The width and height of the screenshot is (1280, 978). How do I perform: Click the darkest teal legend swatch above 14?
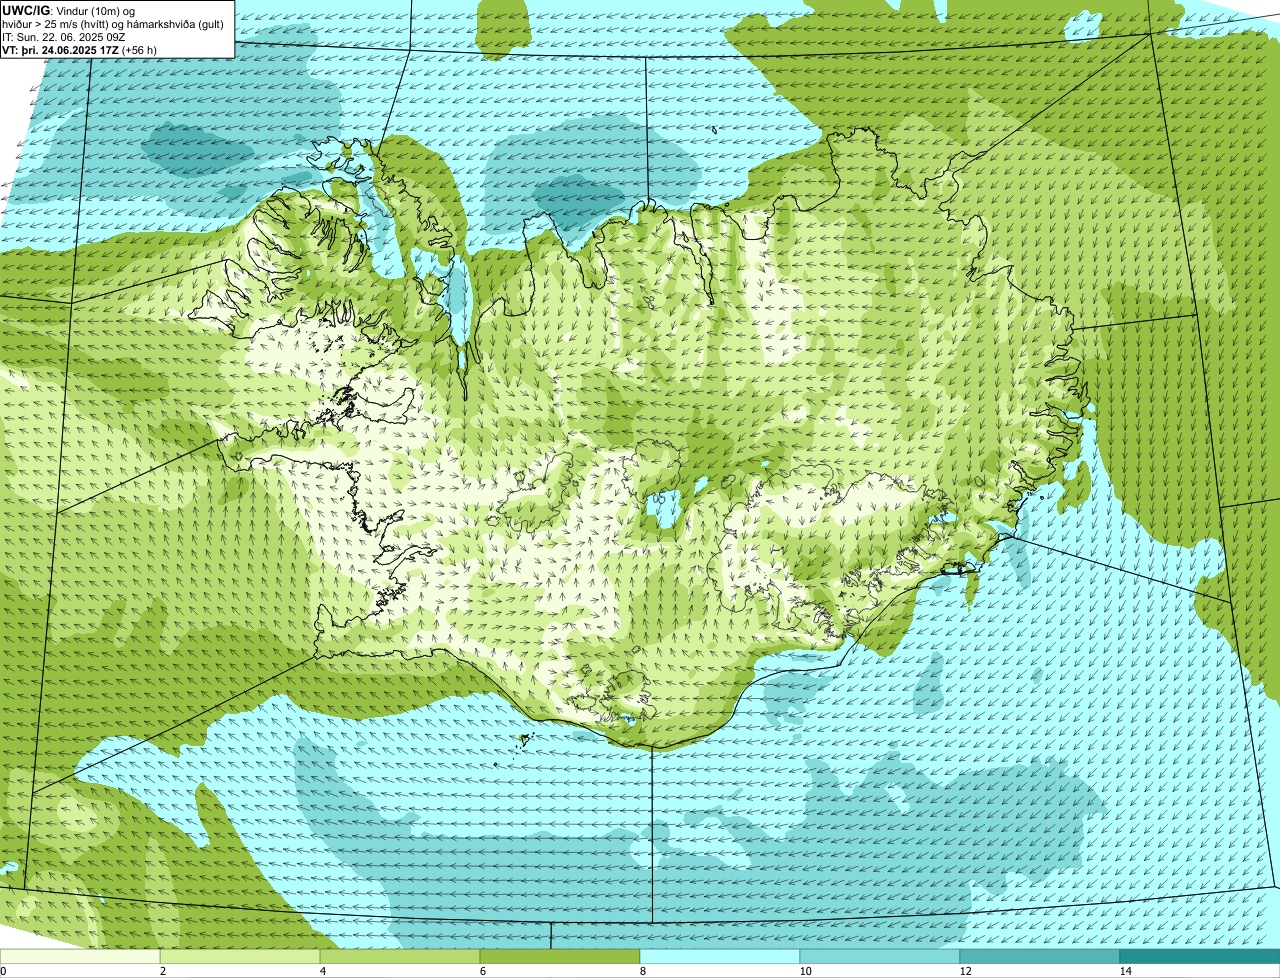tap(1200, 956)
